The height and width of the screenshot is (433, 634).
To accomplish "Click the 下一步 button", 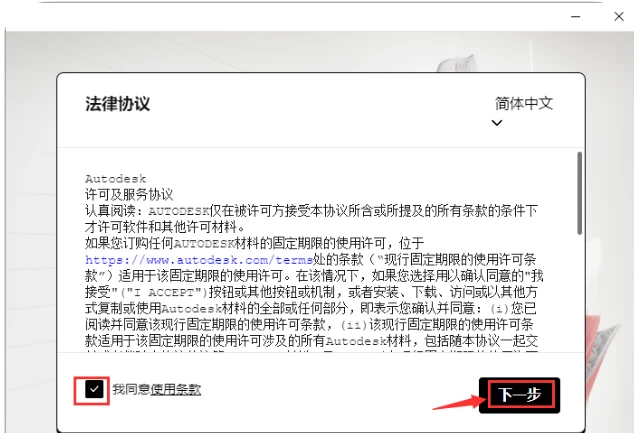I will [520, 395].
